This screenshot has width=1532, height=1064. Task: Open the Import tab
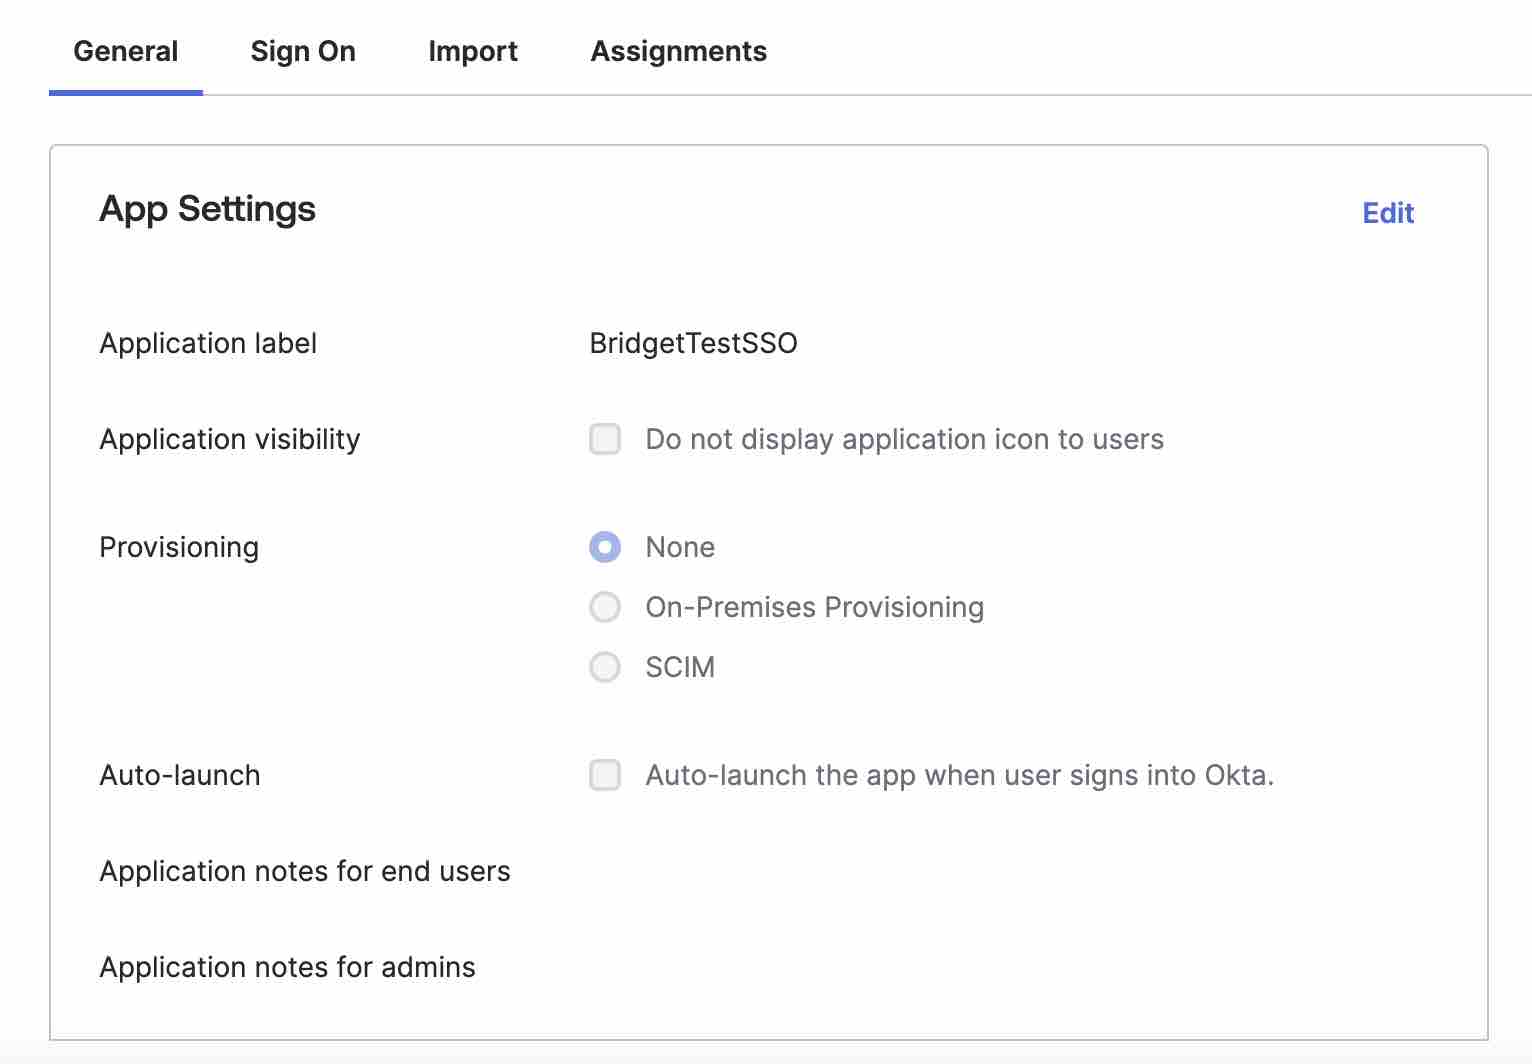tap(472, 51)
